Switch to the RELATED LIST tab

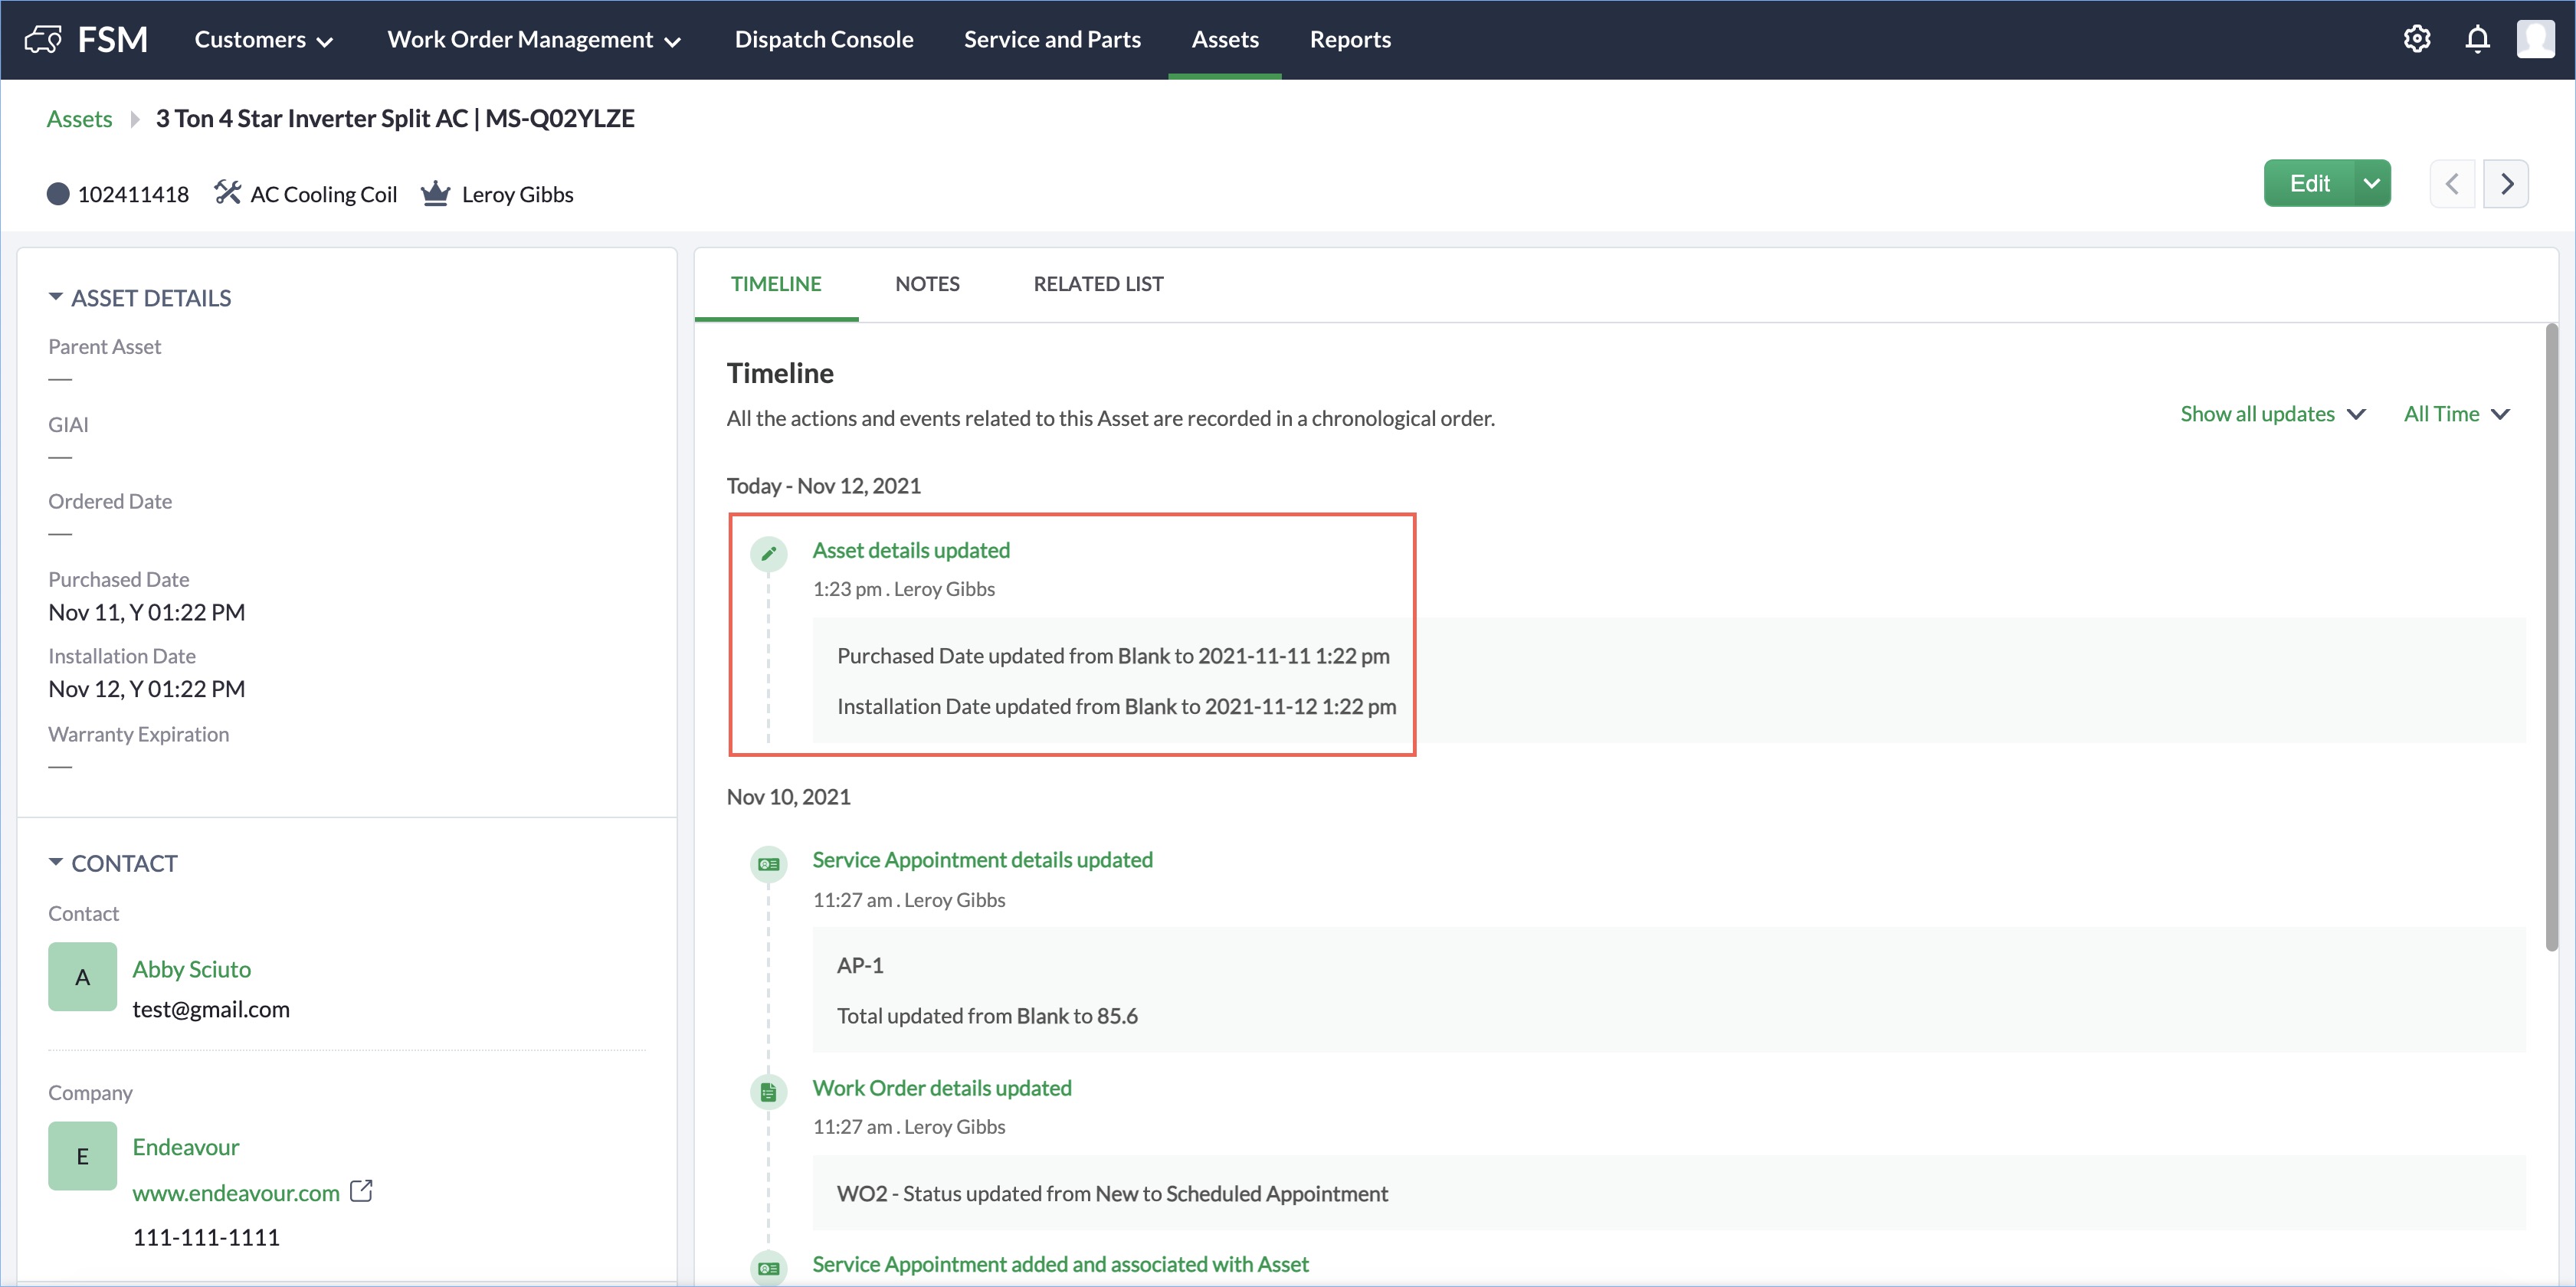[1098, 284]
